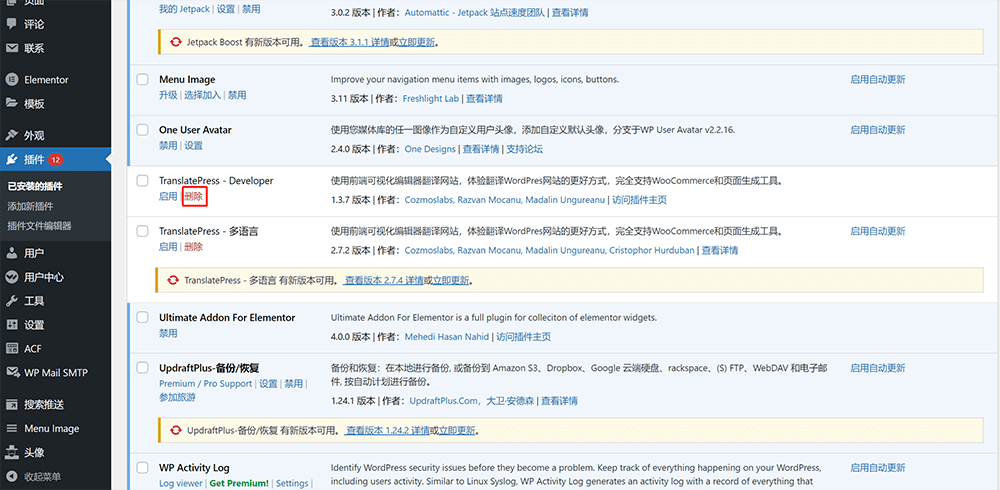
Task: Click 查看版本 1.24.2 详情 link
Action: 387,430
